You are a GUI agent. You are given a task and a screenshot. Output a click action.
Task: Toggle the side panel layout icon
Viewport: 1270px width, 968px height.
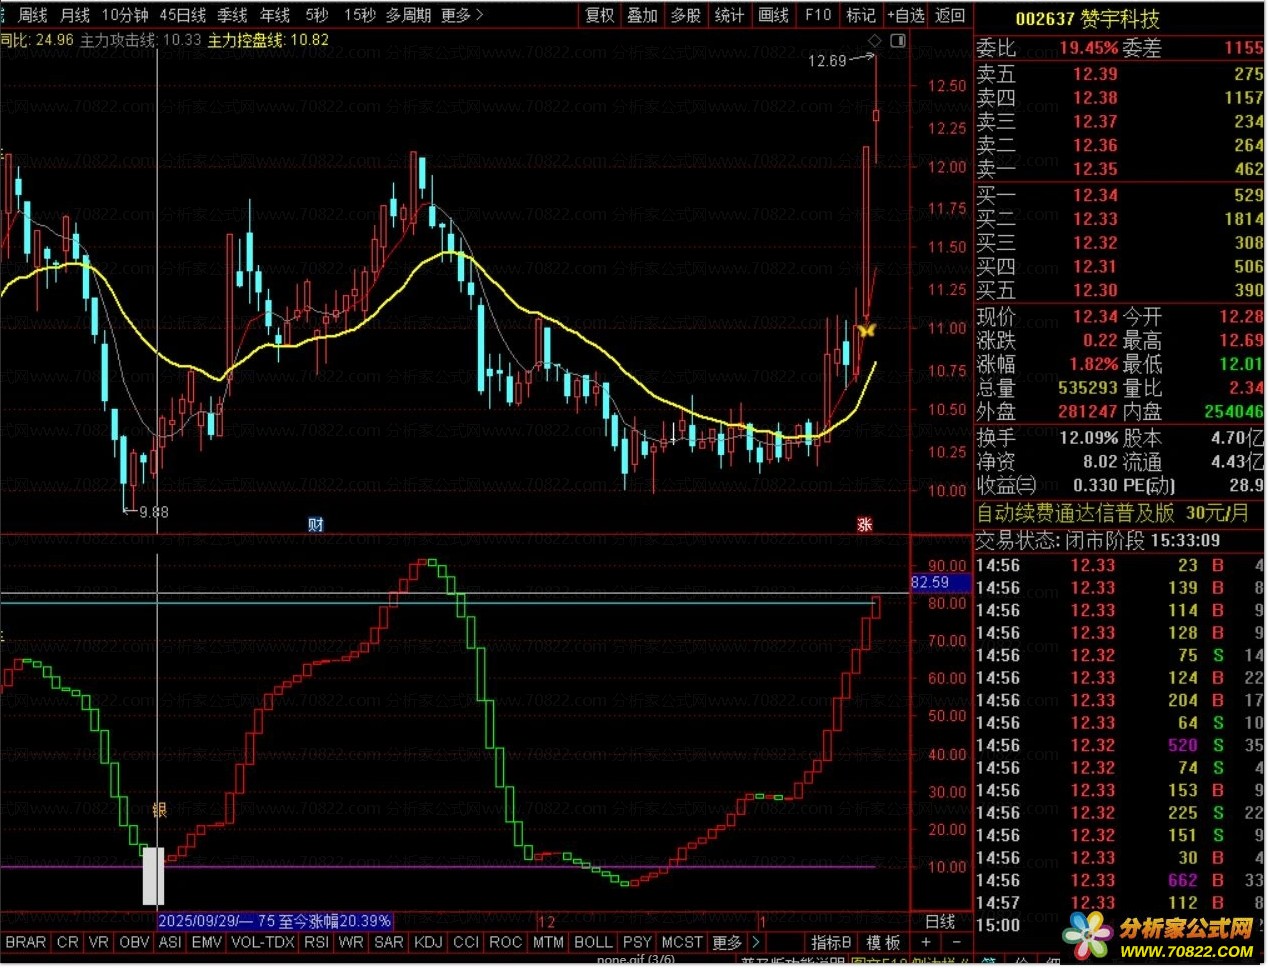pyautogui.click(x=898, y=41)
